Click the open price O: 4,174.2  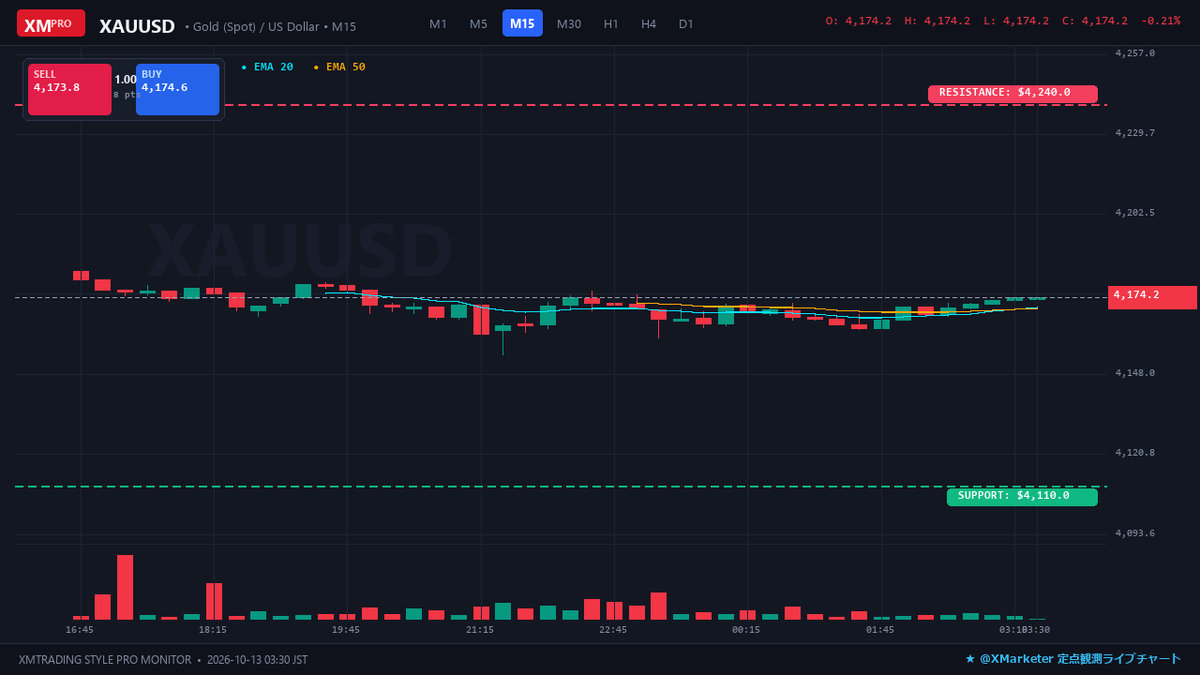(858, 21)
